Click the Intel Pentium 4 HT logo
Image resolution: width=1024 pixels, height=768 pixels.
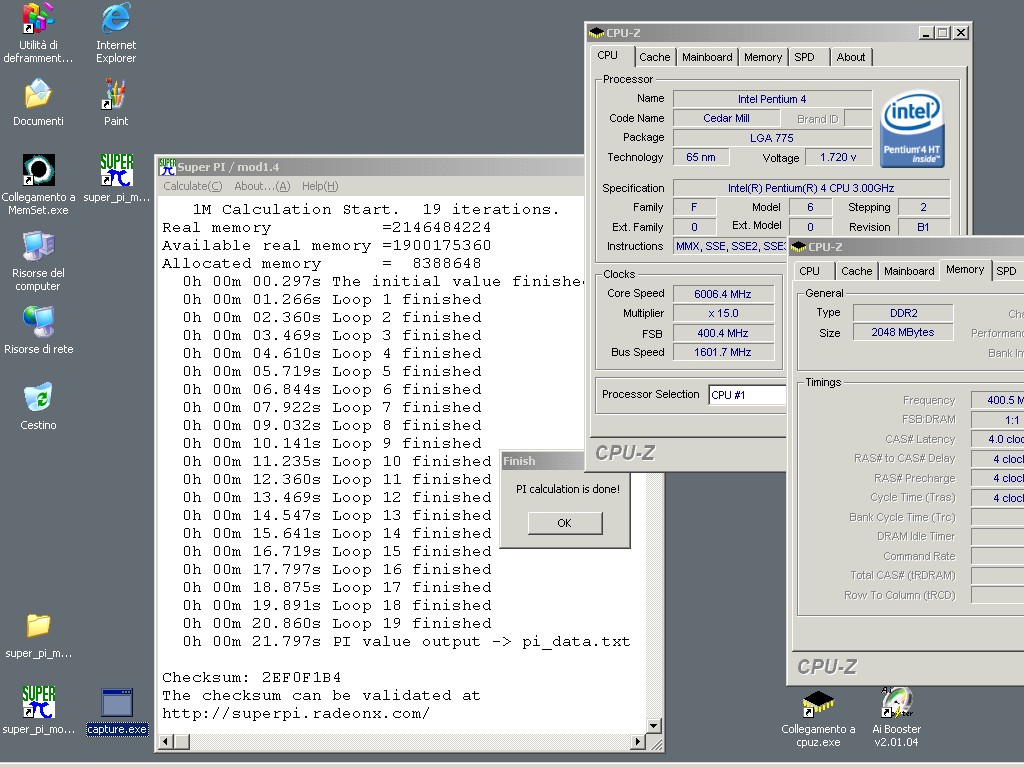(x=912, y=129)
